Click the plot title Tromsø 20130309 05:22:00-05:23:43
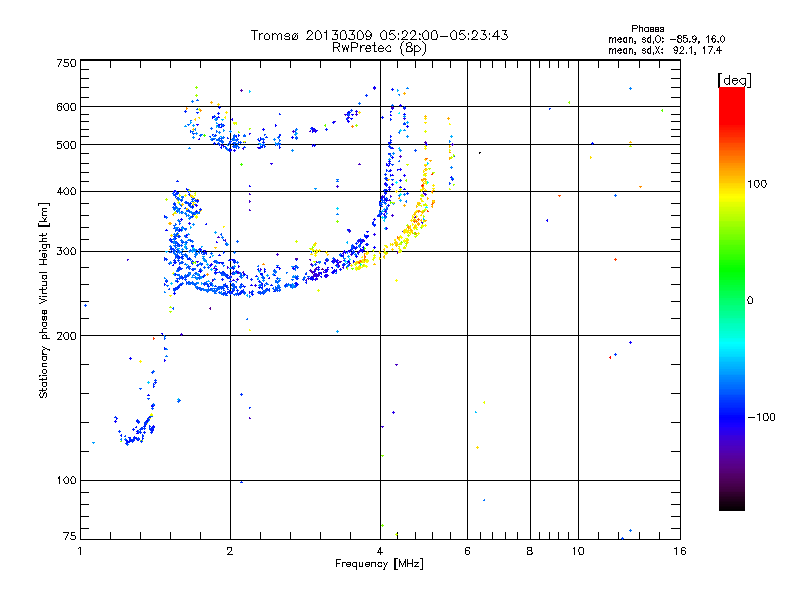This screenshot has width=800, height=600. (379, 35)
